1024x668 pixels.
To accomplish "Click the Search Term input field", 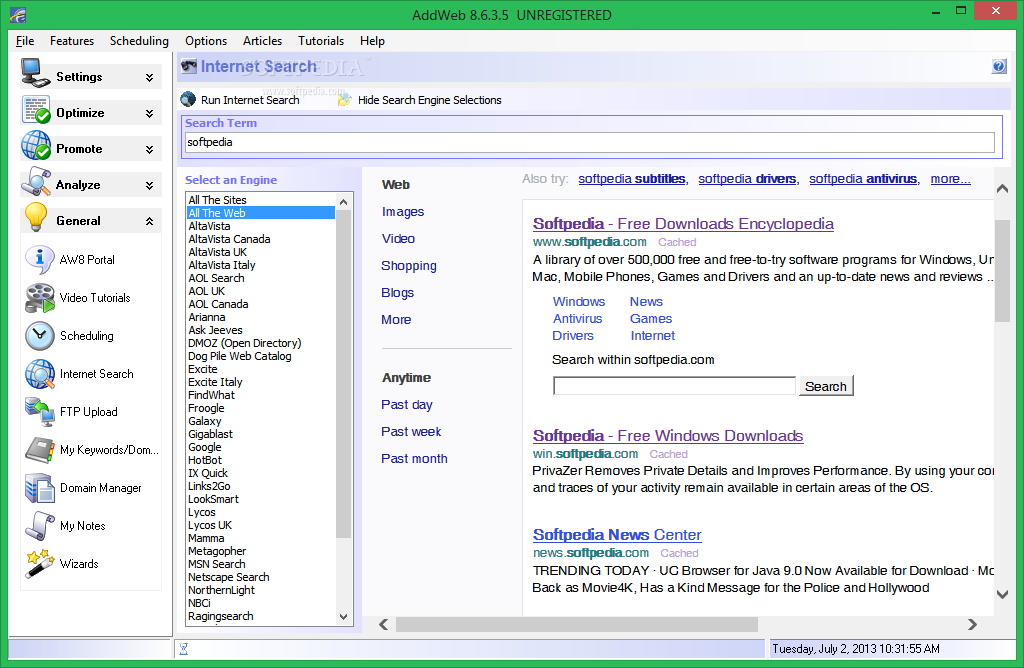I will tap(590, 142).
